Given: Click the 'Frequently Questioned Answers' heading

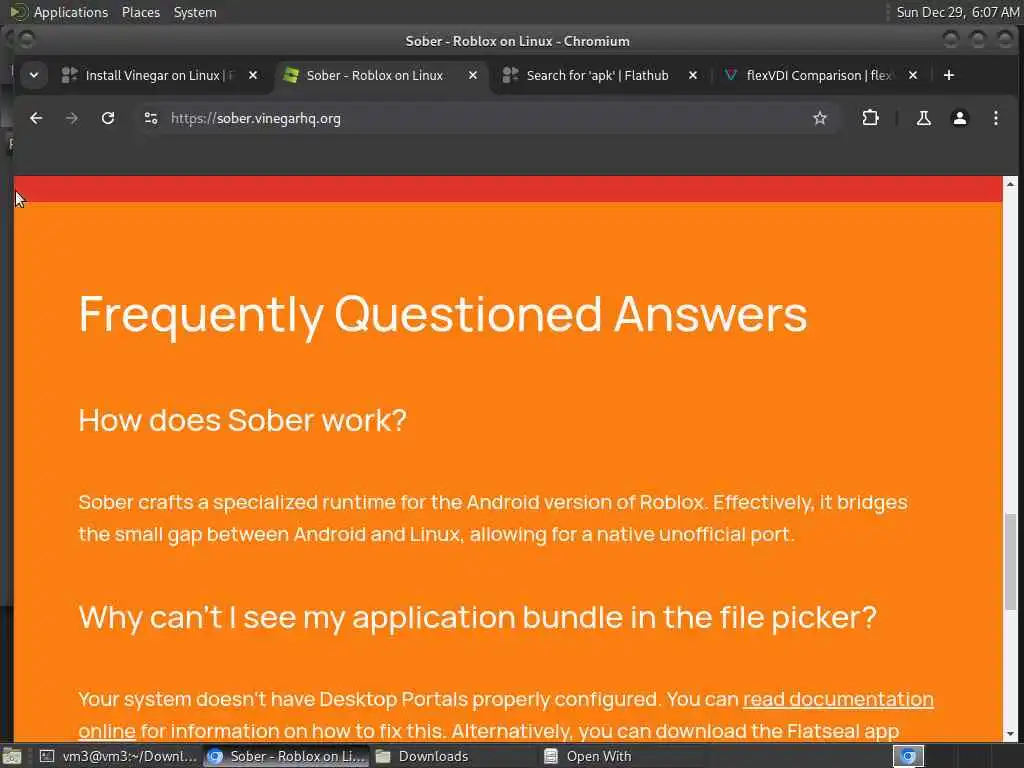Looking at the screenshot, I should tap(443, 315).
